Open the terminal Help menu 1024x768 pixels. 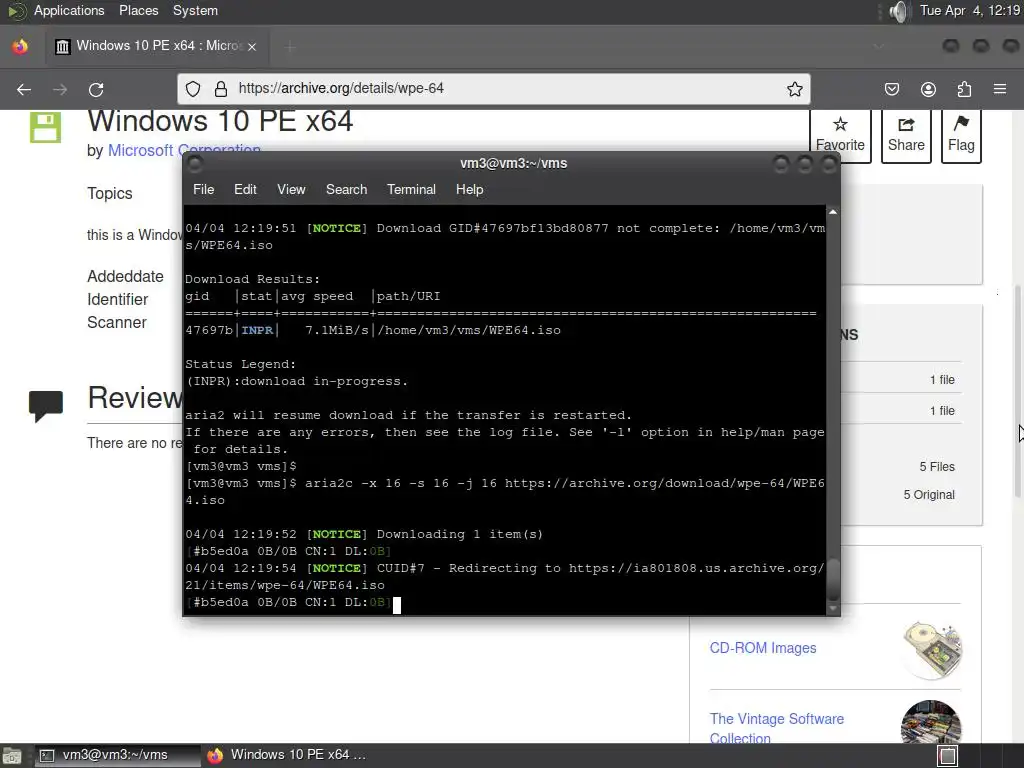pyautogui.click(x=470, y=189)
